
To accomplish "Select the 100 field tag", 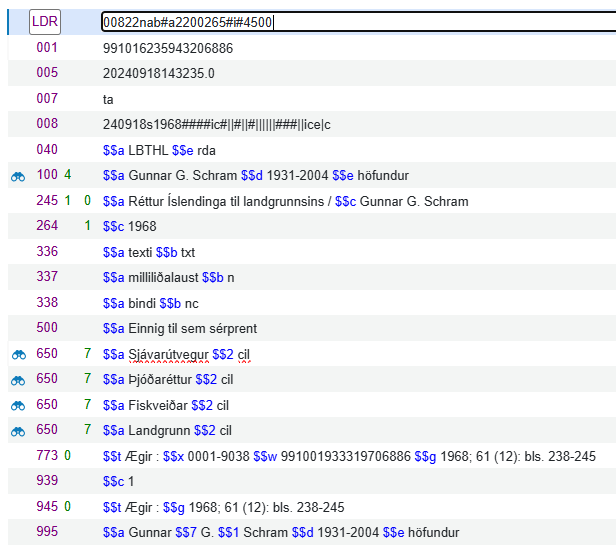I will click(47, 175).
